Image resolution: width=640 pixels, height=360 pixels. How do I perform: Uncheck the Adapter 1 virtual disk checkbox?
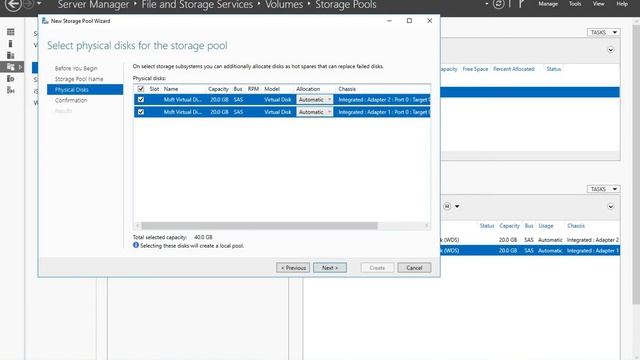pos(141,112)
